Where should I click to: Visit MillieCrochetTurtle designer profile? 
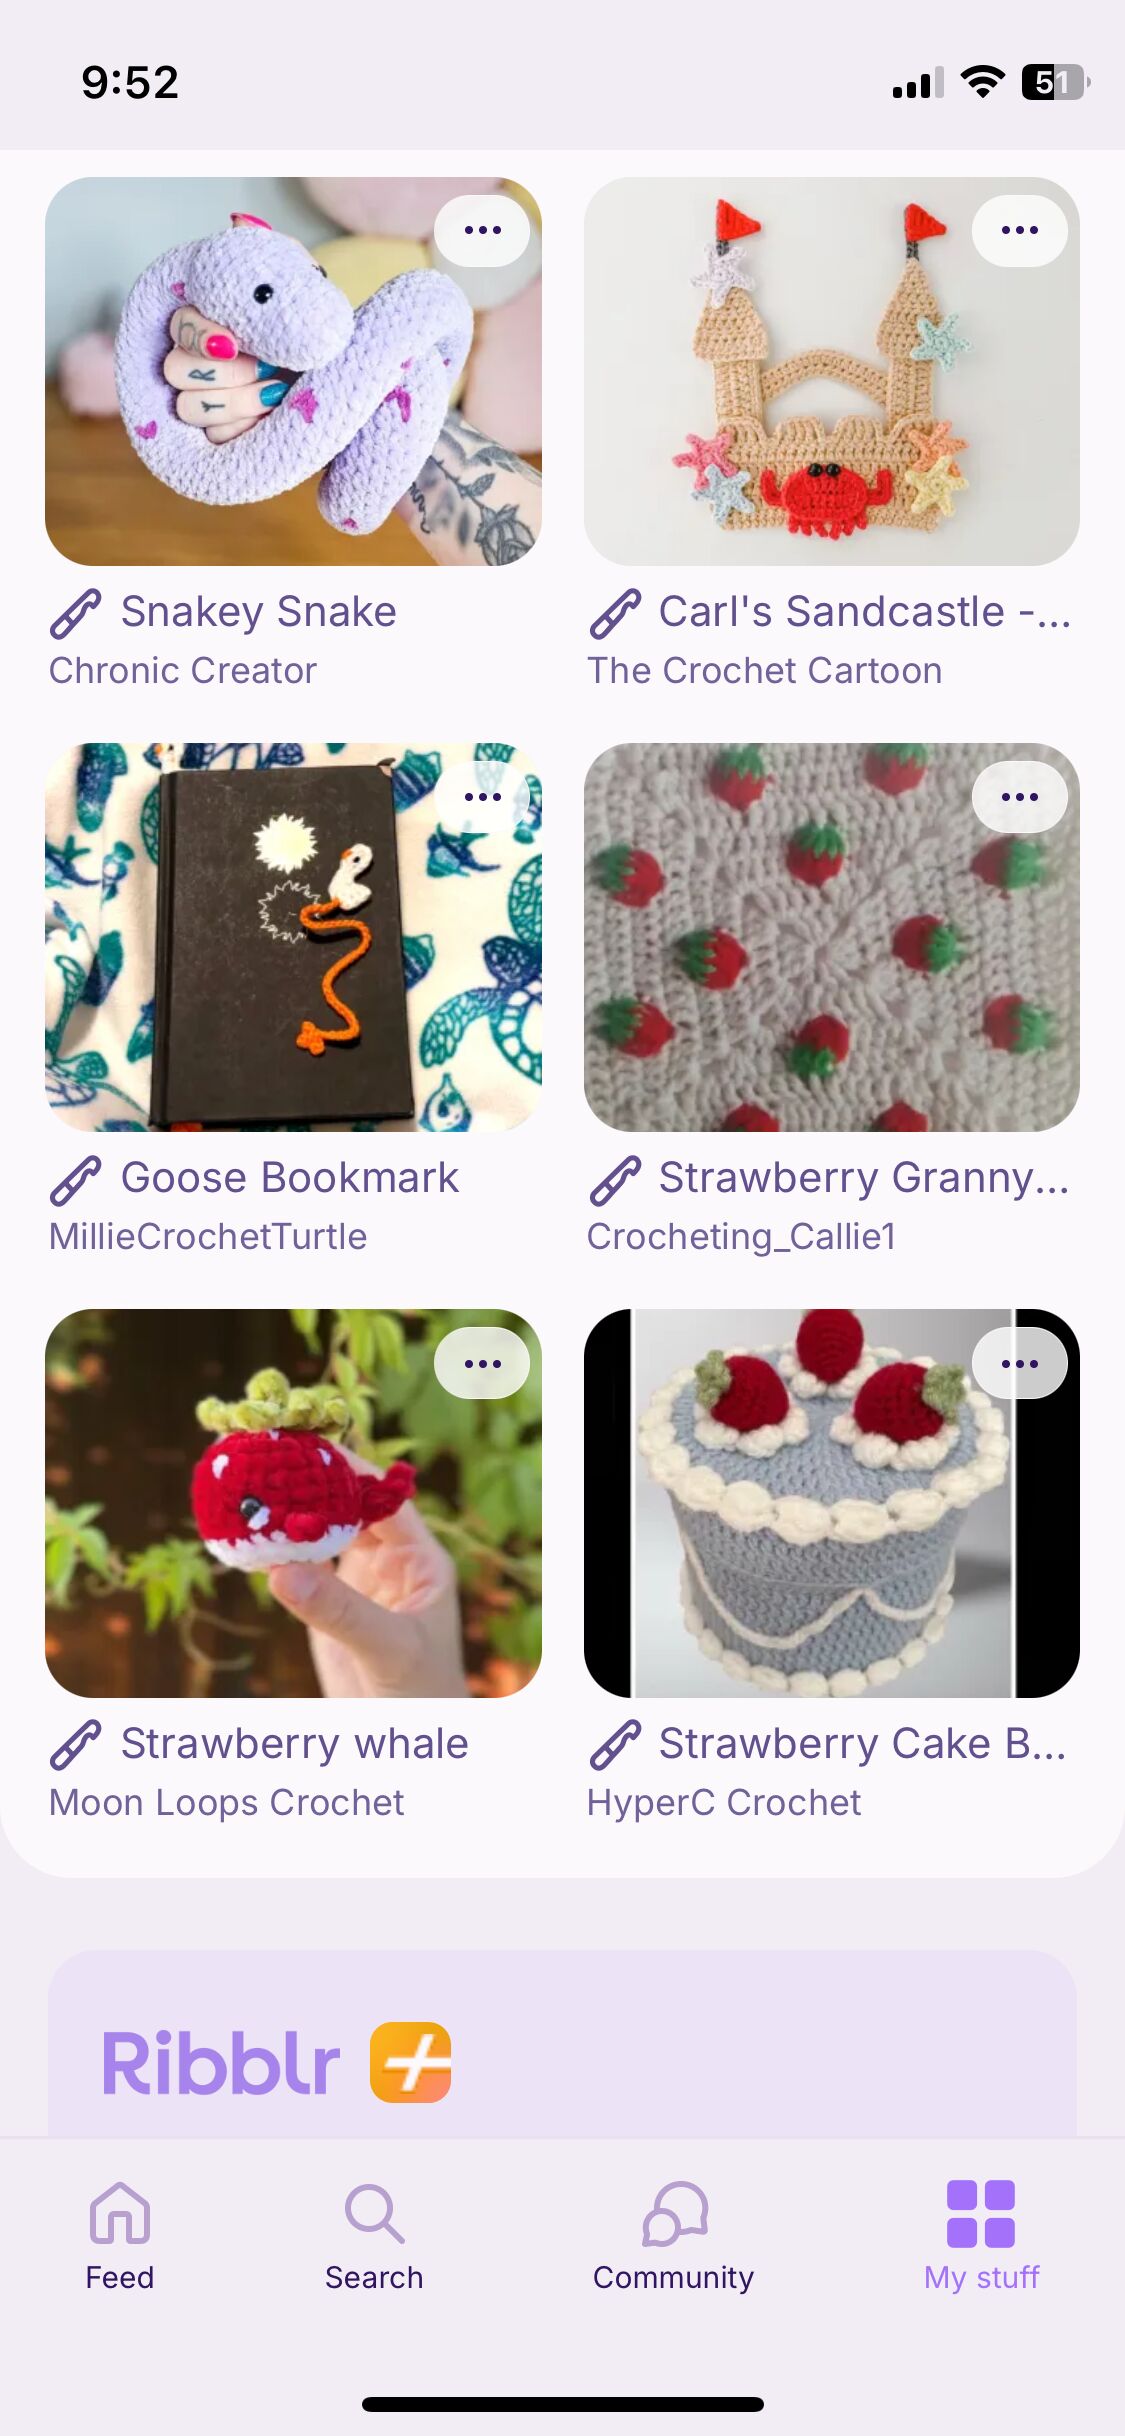208,1236
